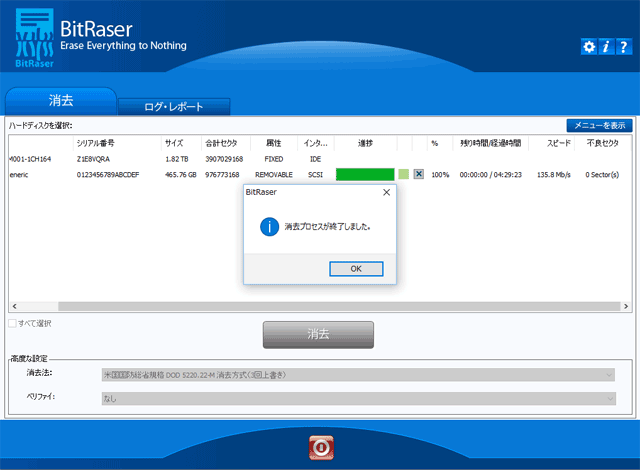The height and width of the screenshot is (470, 640).
Task: Click the 1.82 TB size cell
Action: coord(177,159)
